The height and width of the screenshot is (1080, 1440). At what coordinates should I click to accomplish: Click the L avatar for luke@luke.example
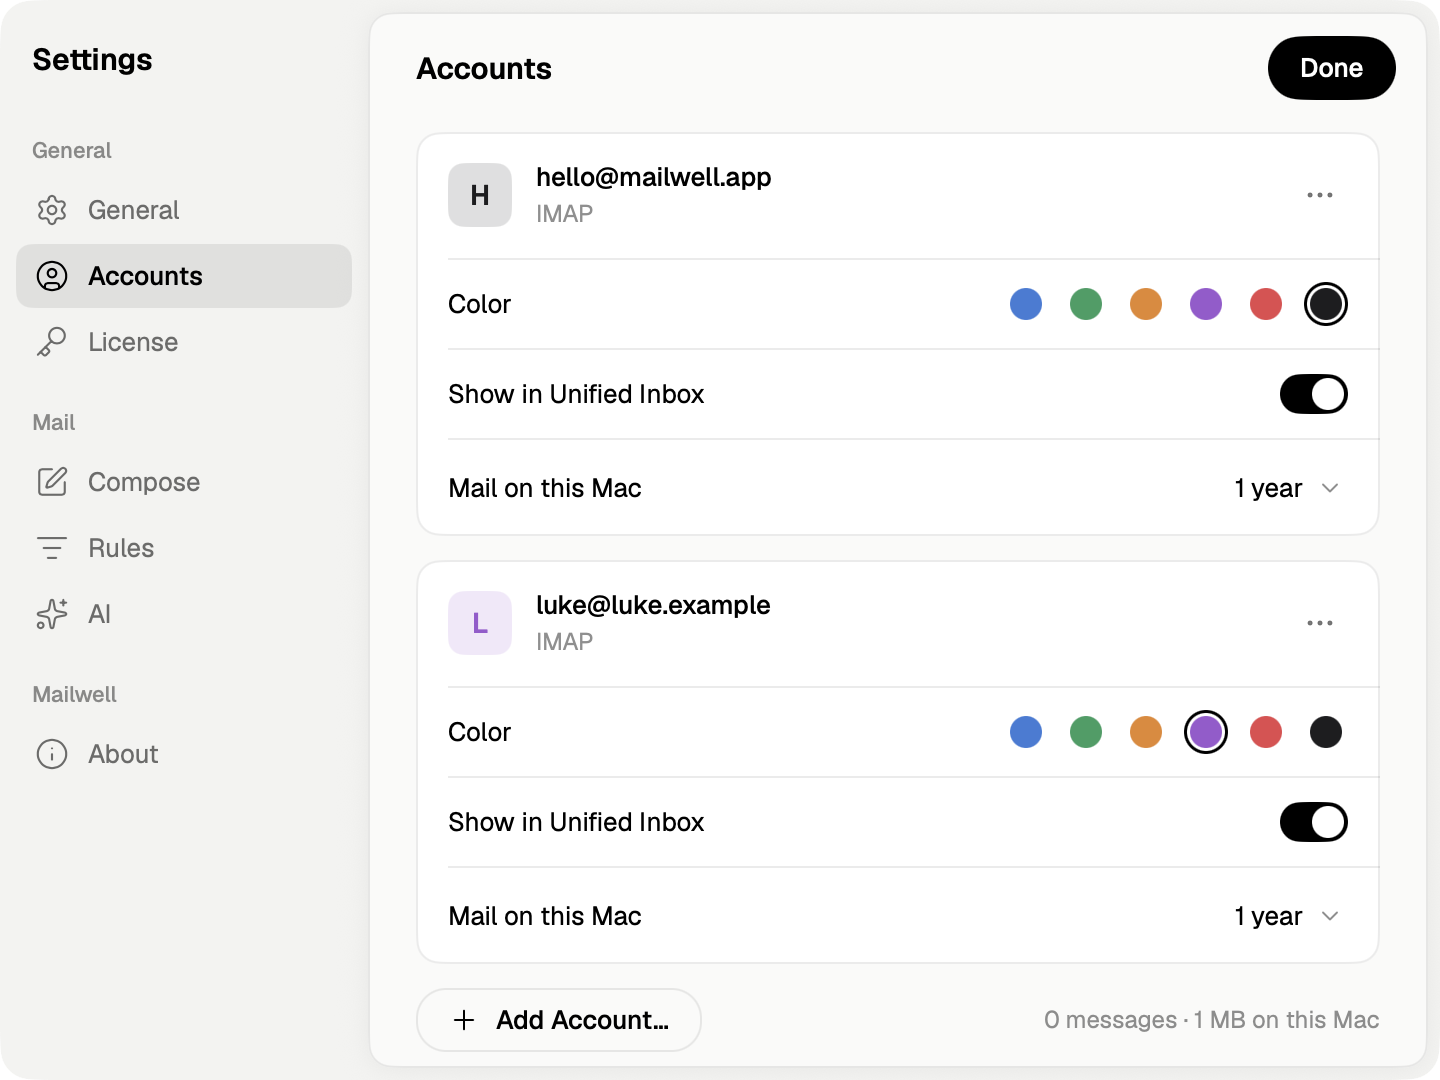tap(480, 623)
